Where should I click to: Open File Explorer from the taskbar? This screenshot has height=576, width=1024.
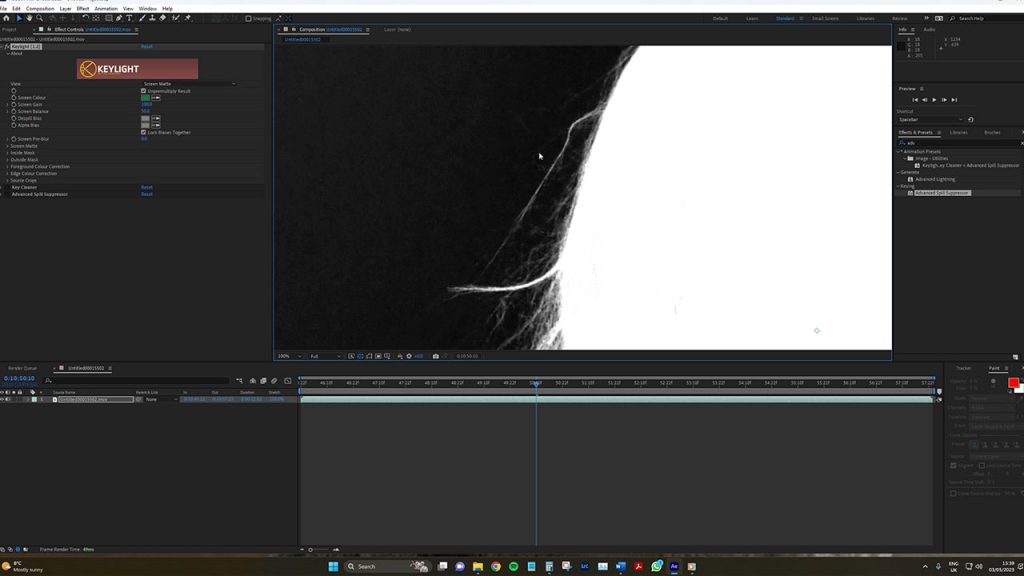pos(478,566)
